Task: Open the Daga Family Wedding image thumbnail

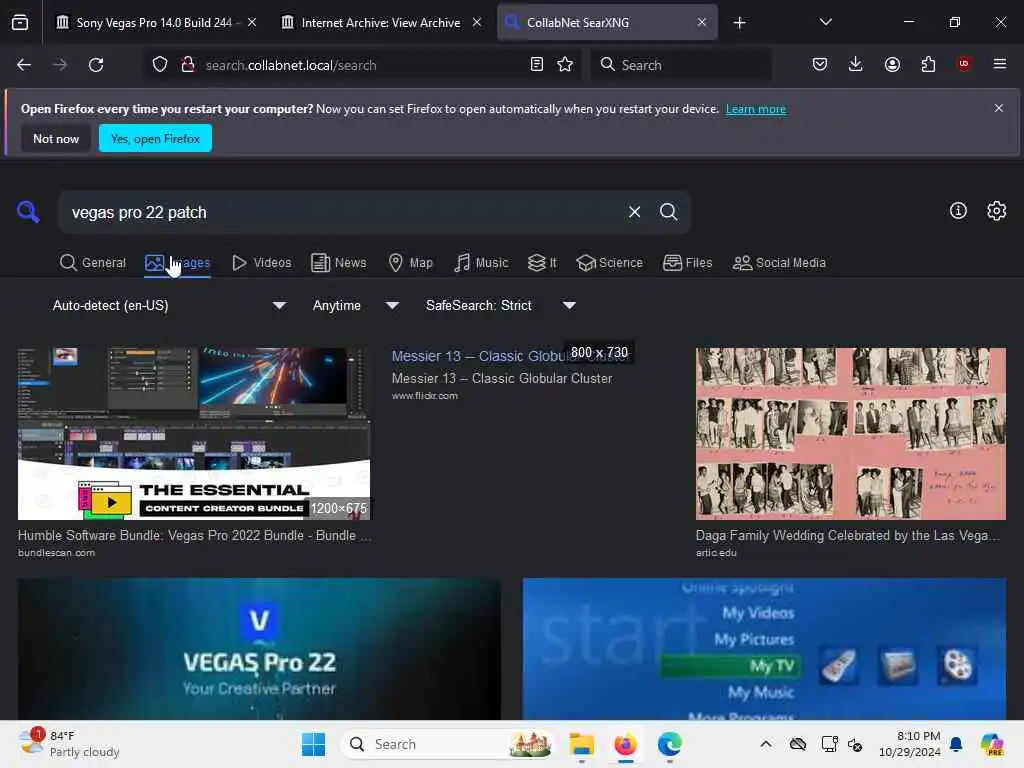Action: tap(851, 434)
